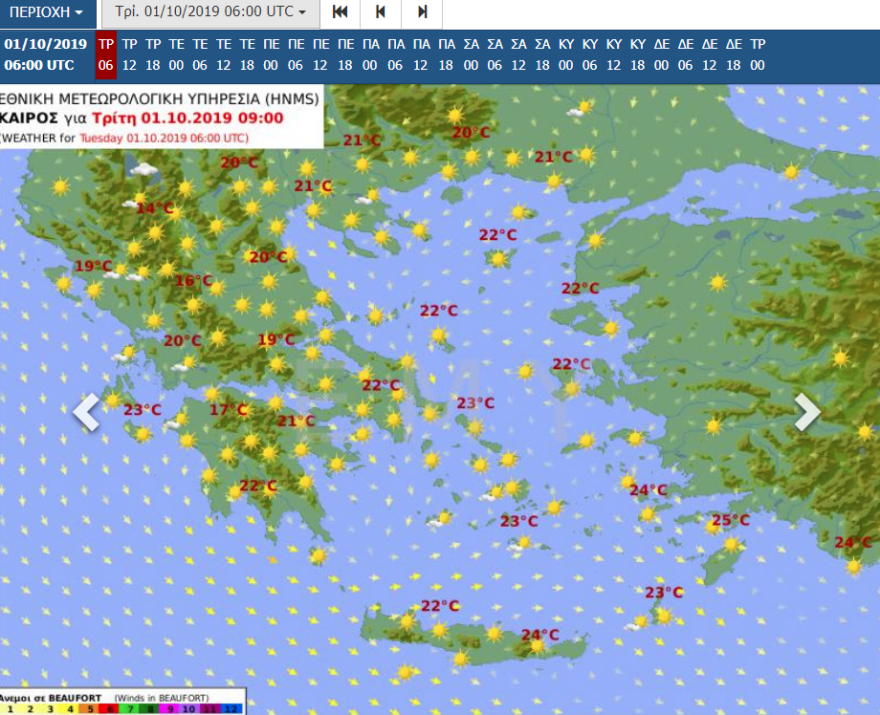The width and height of the screenshot is (880, 715).
Task: Click the right map navigation chevron
Action: coord(808,411)
